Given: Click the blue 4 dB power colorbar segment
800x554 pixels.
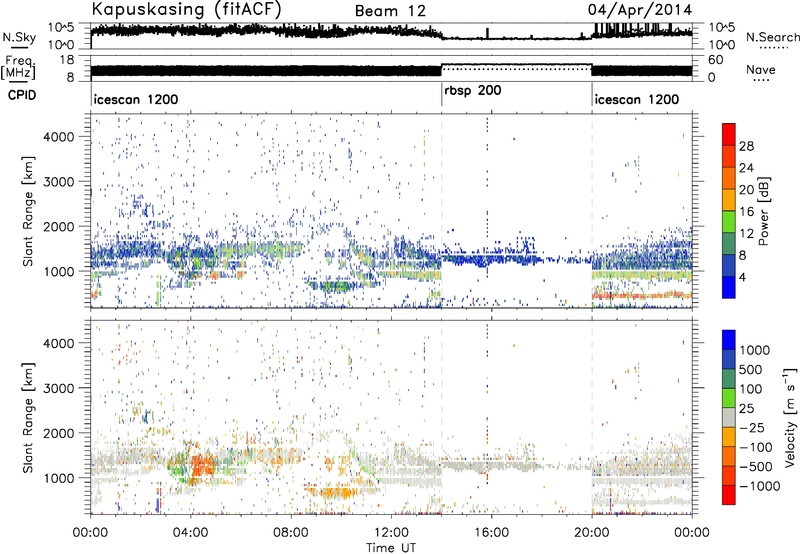Looking at the screenshot, I should click(x=729, y=287).
